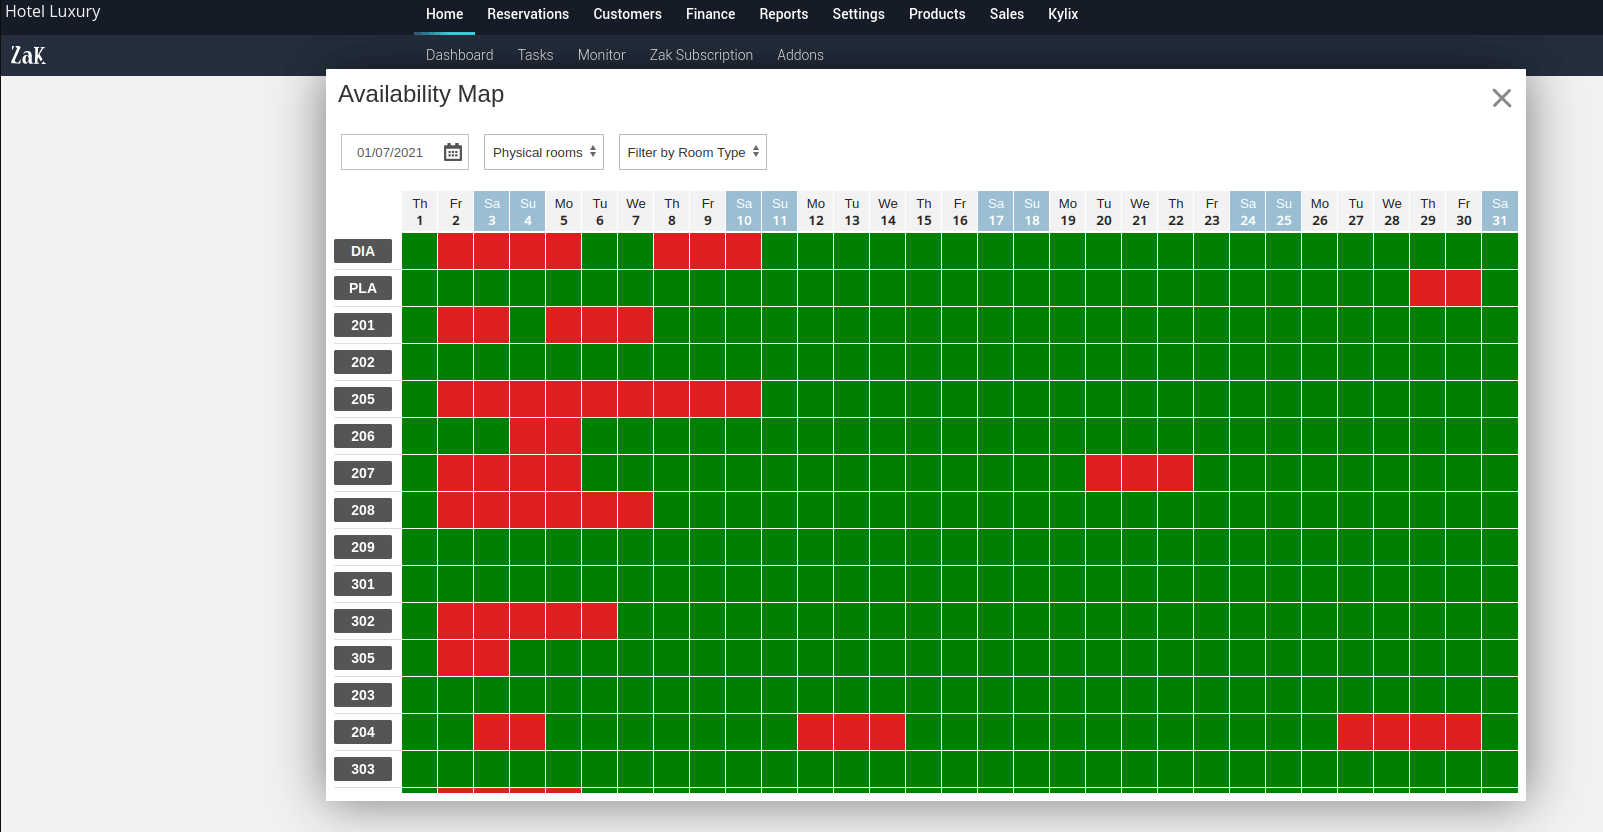Open the Filter by Room Type dropdown
The width and height of the screenshot is (1603, 832).
point(692,152)
